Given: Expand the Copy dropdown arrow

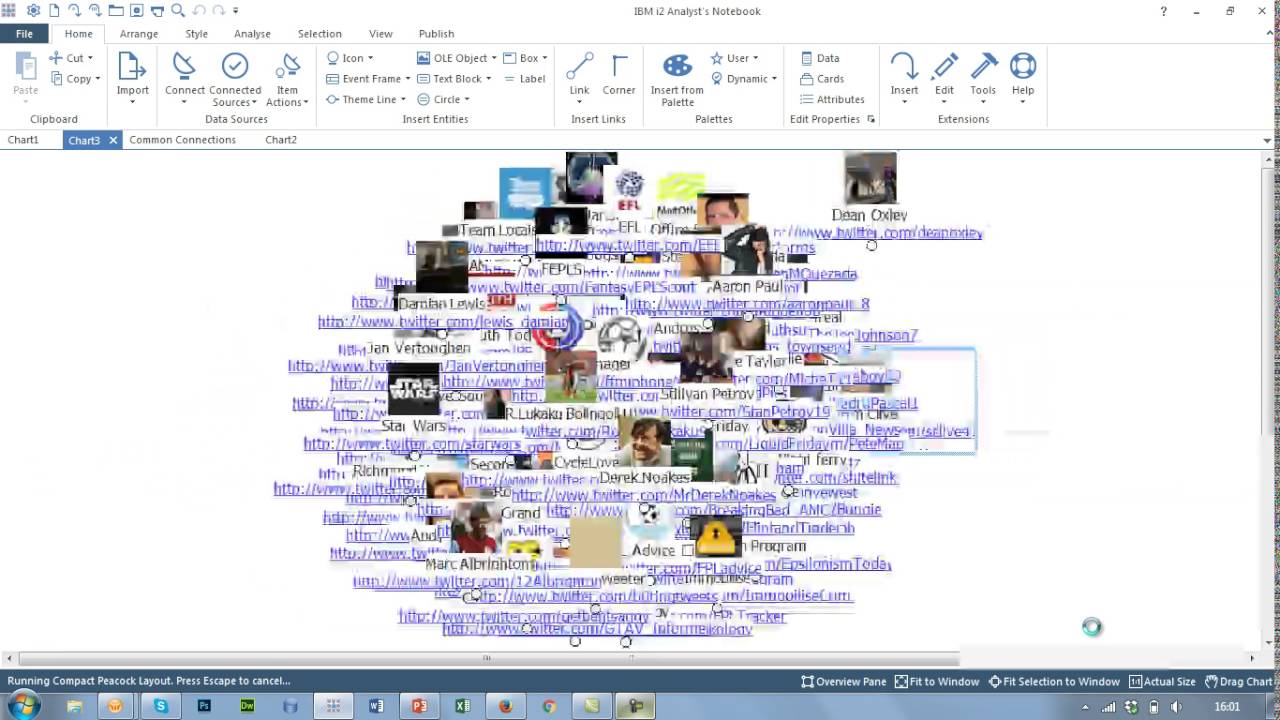Looking at the screenshot, I should coord(97,79).
